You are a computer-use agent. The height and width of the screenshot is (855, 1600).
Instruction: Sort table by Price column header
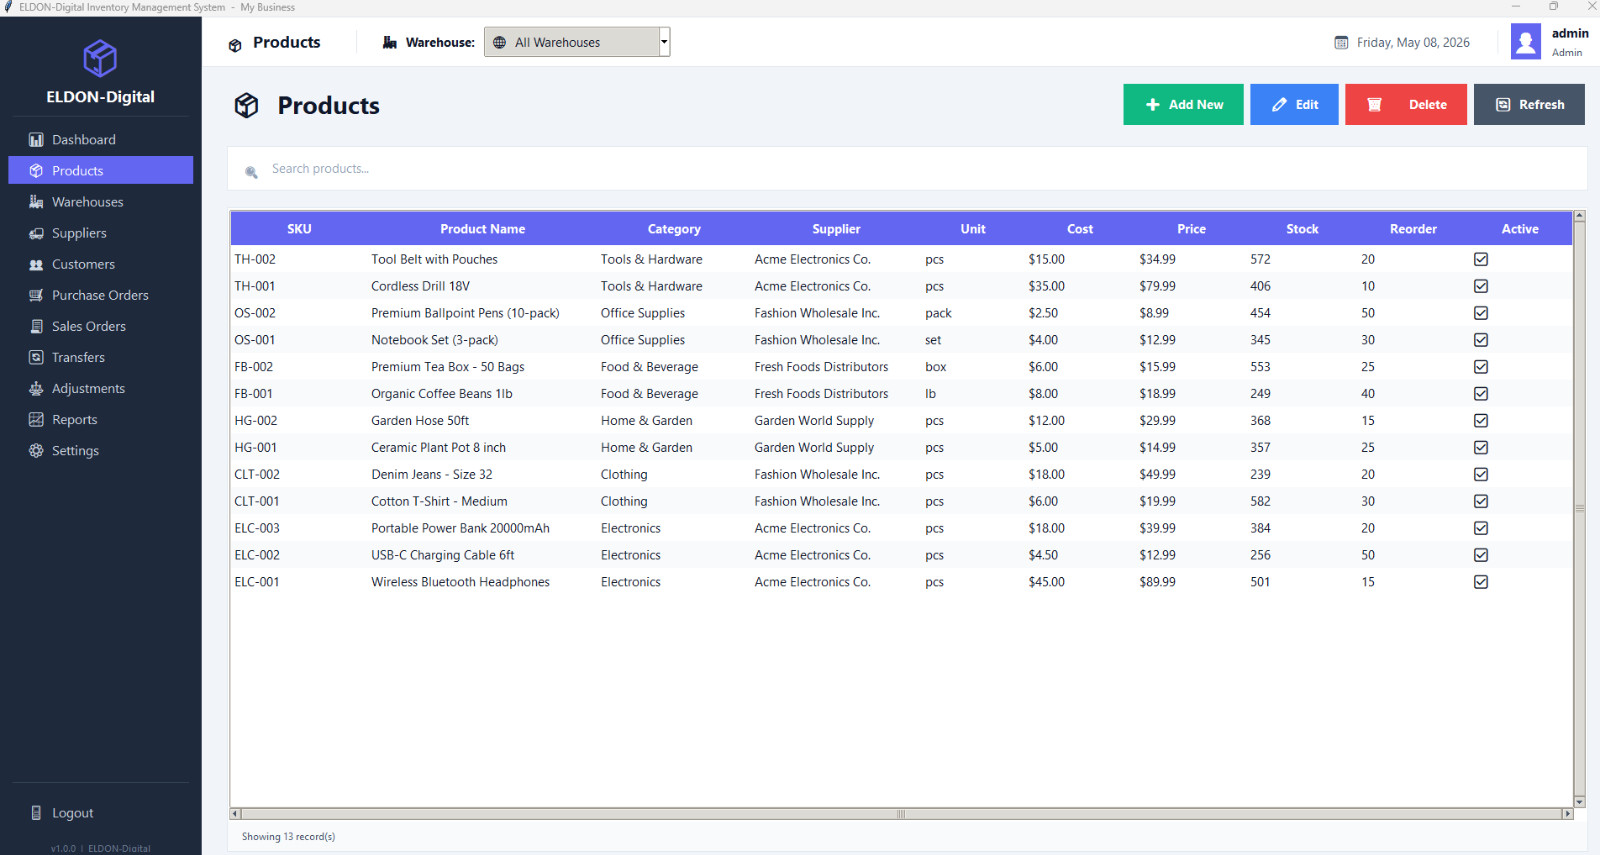coord(1191,229)
